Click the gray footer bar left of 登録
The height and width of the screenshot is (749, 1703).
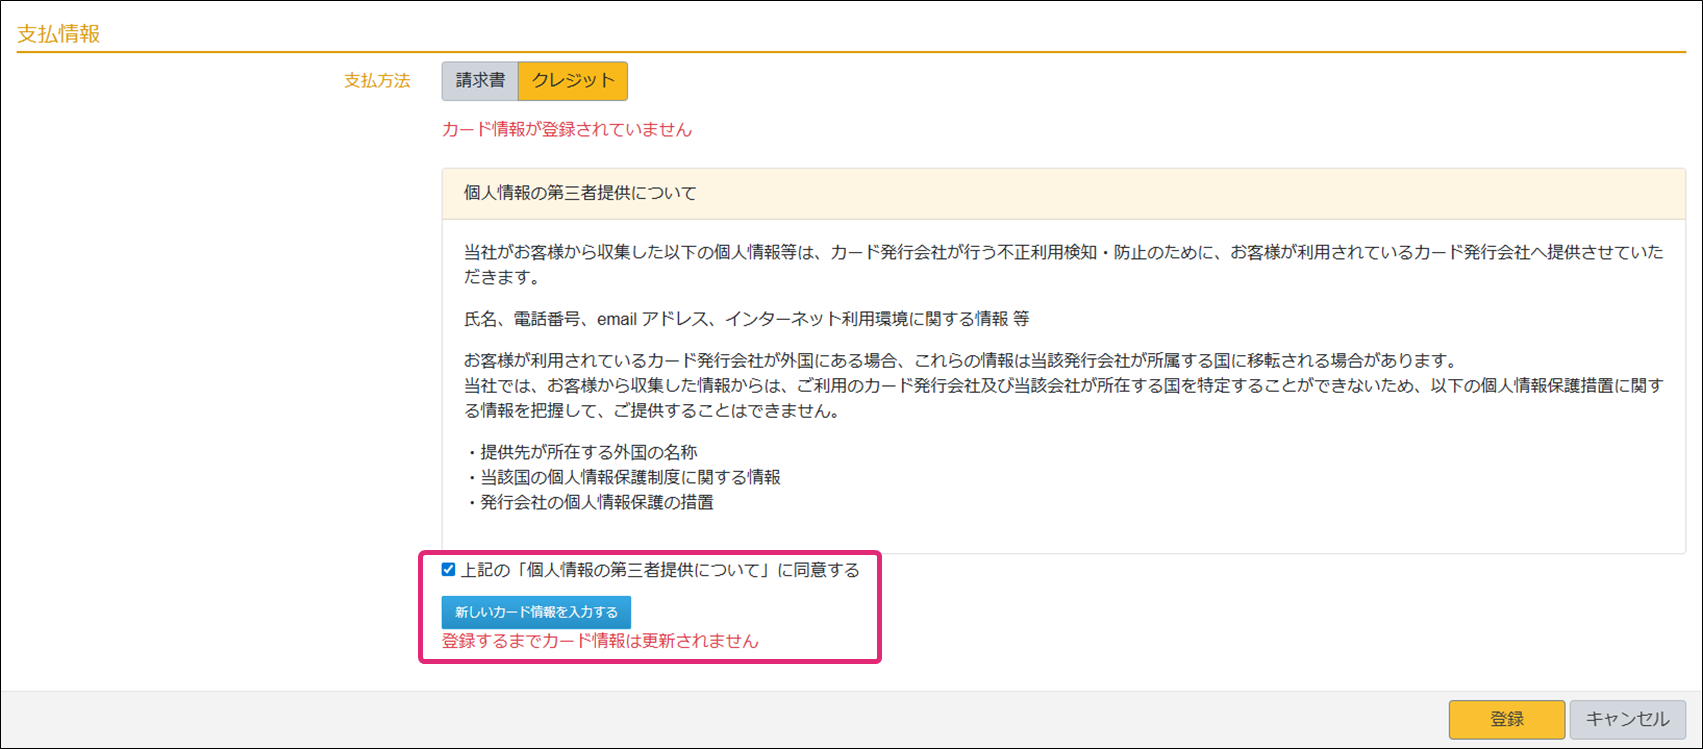(700, 719)
